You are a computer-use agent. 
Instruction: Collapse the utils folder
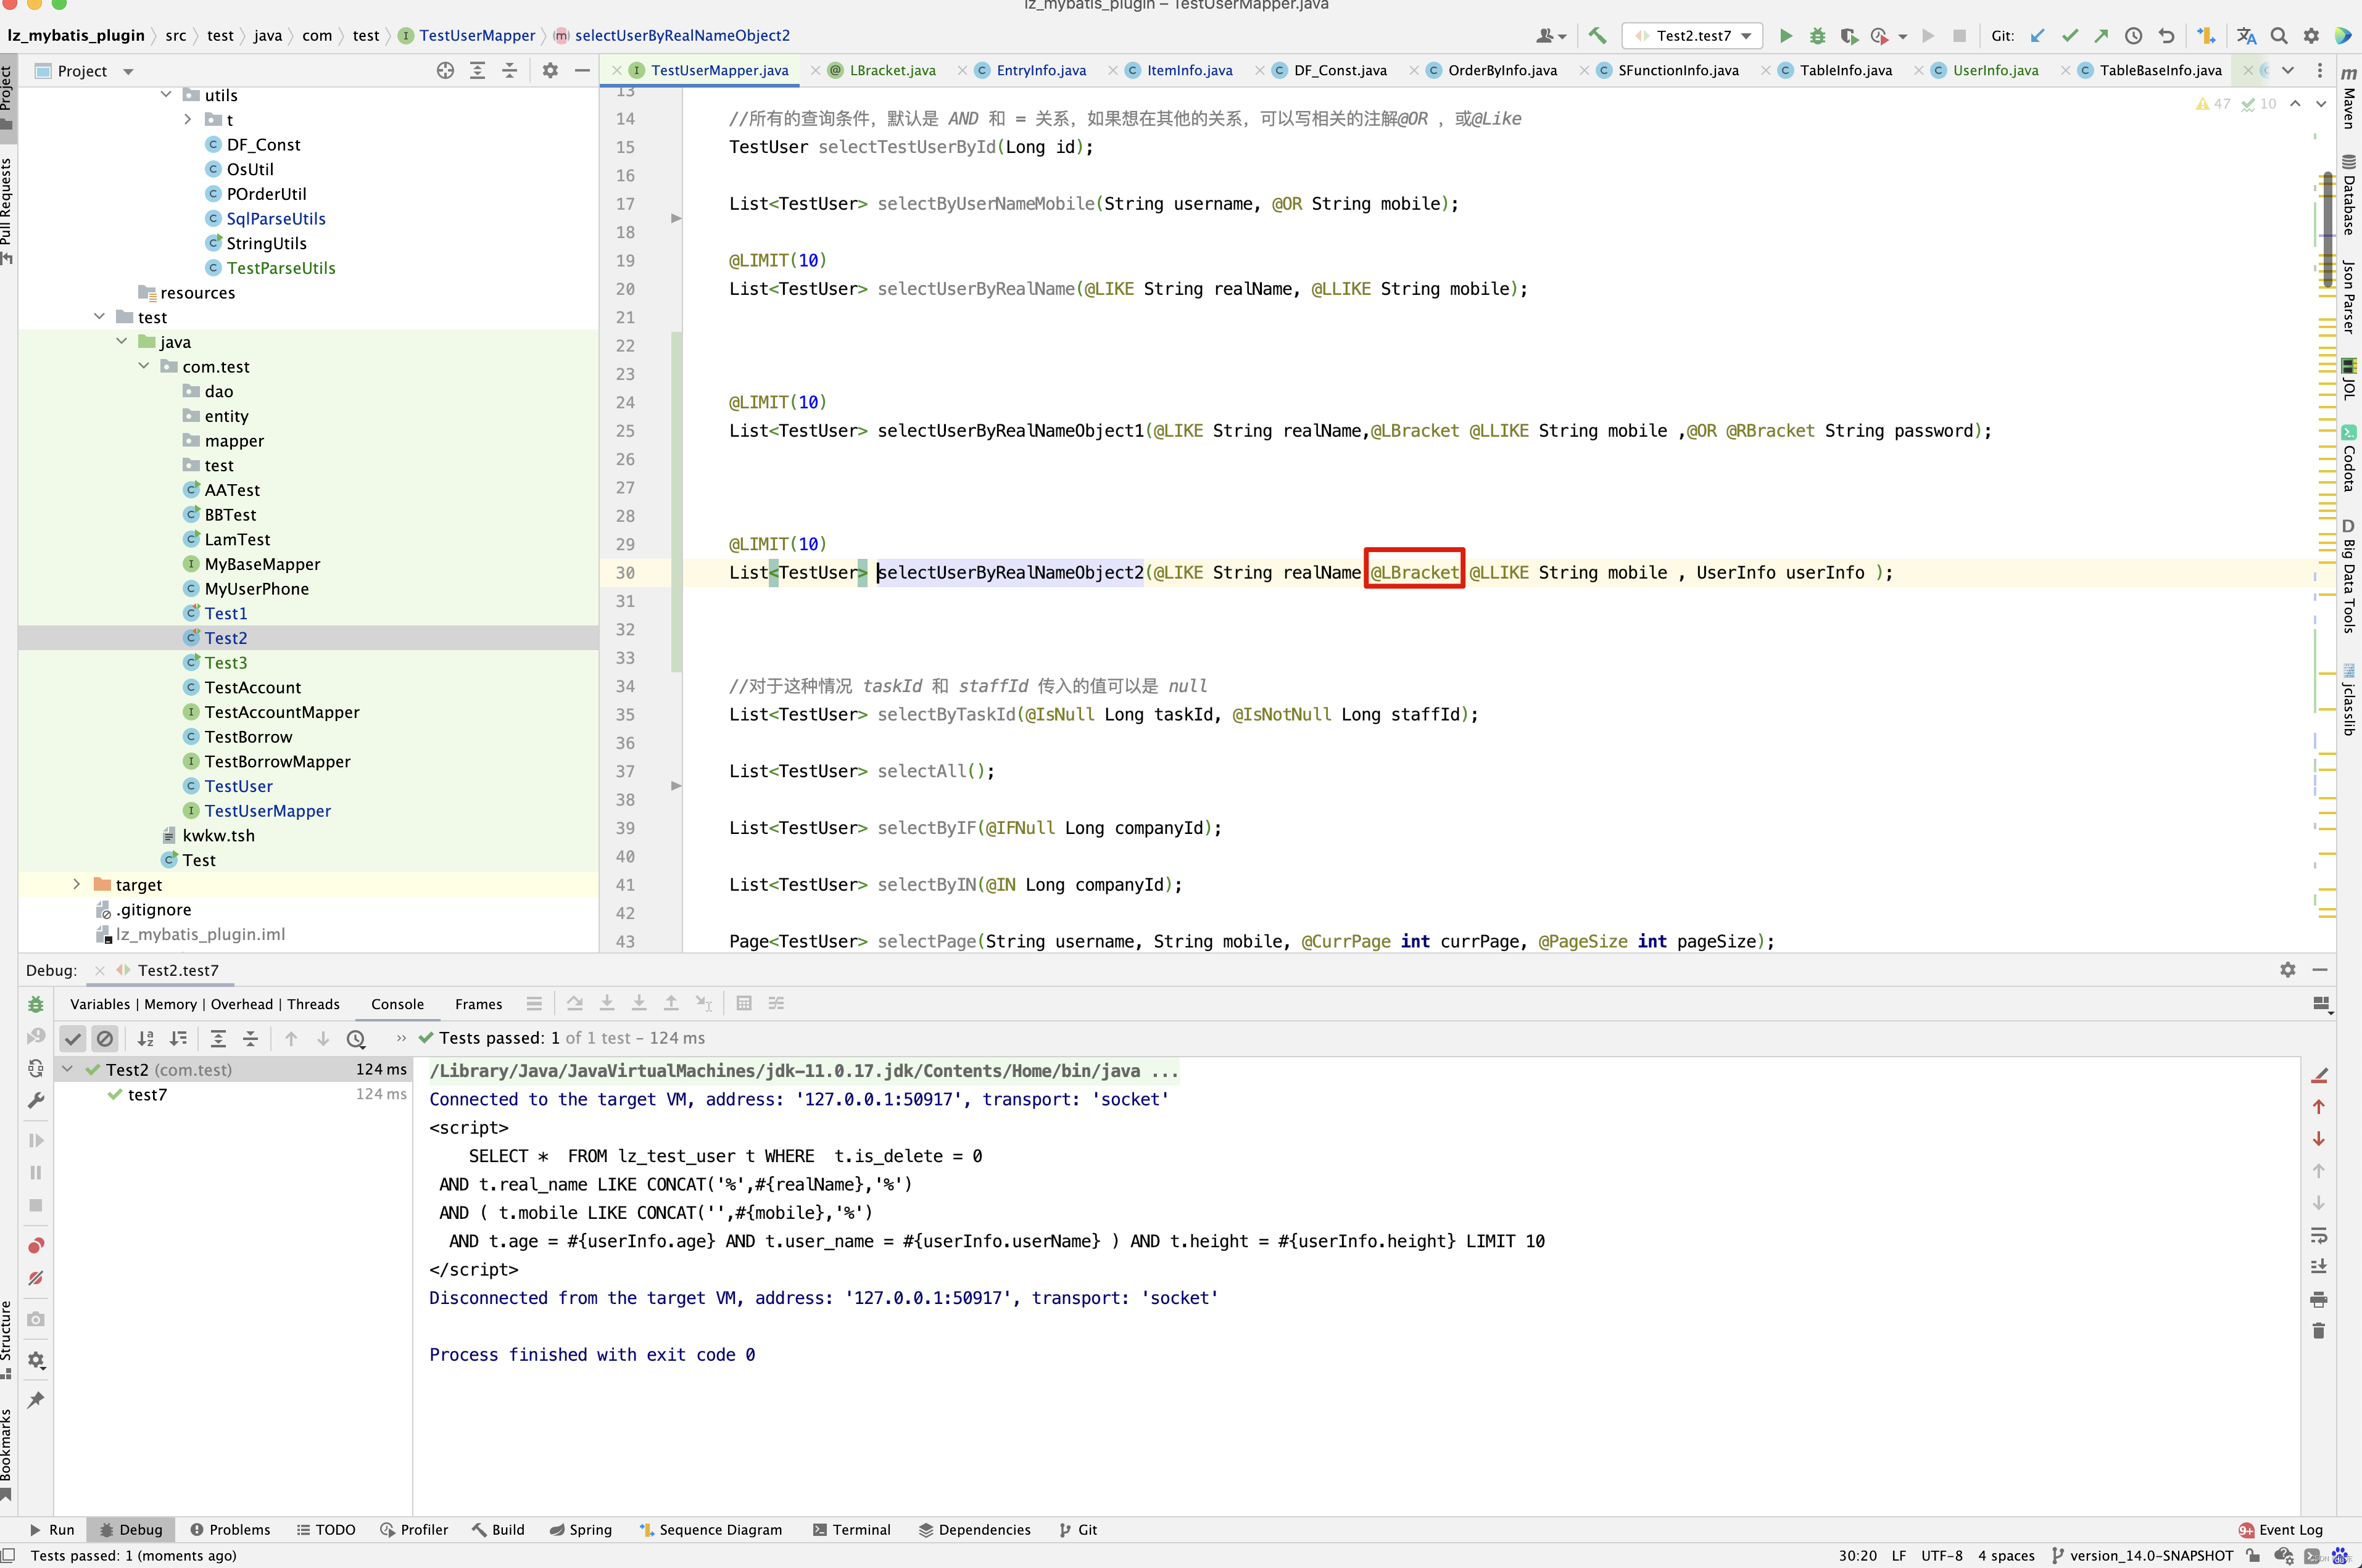(166, 95)
